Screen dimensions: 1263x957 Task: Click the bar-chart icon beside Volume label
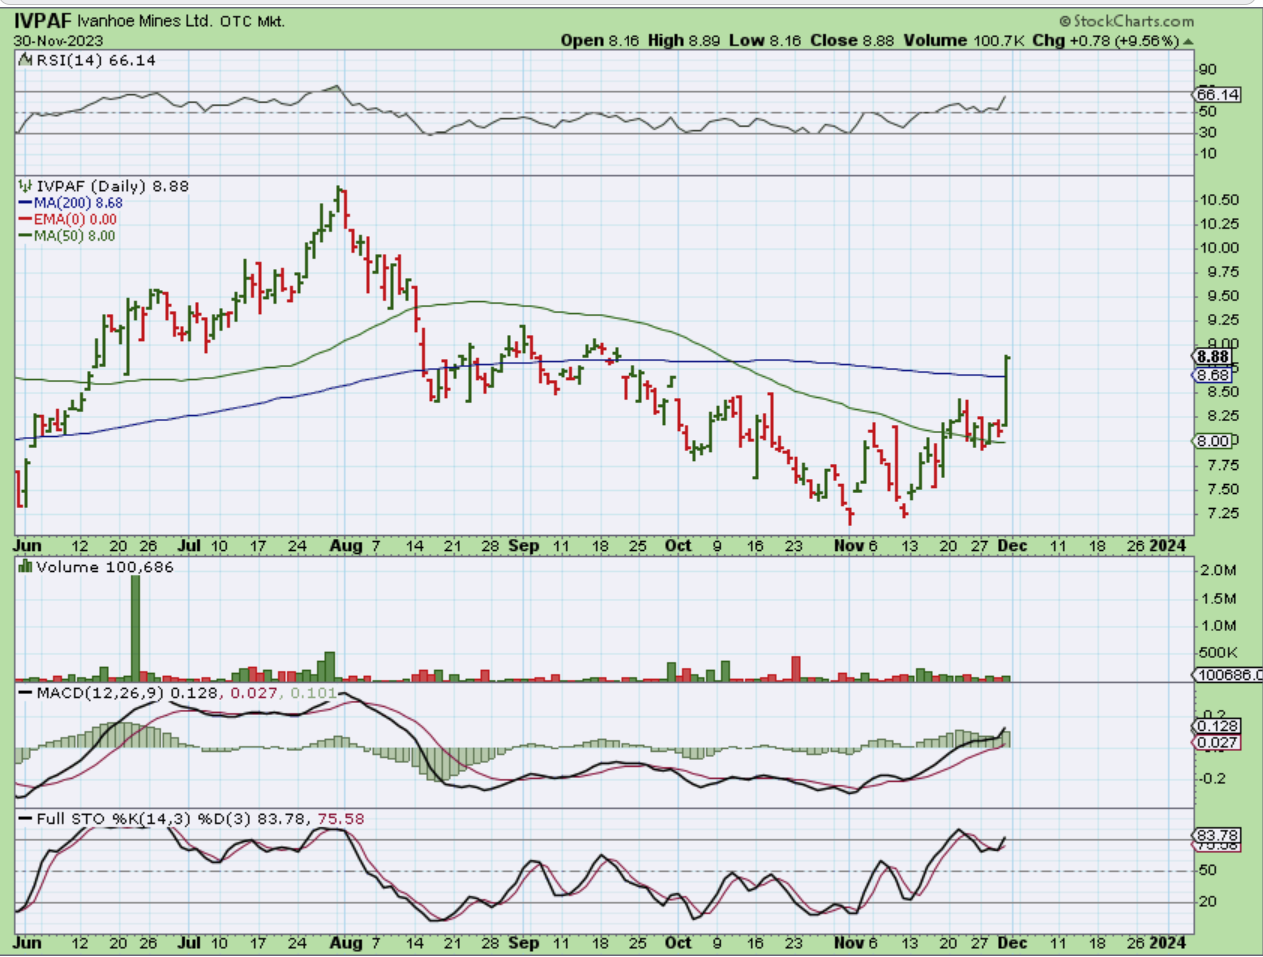[x=26, y=567]
